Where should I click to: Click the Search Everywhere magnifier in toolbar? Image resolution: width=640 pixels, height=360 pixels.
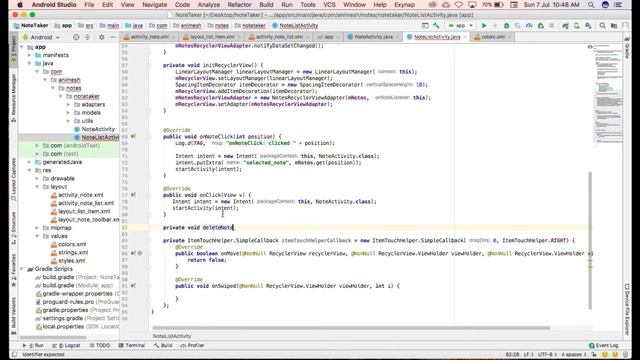coord(602,25)
